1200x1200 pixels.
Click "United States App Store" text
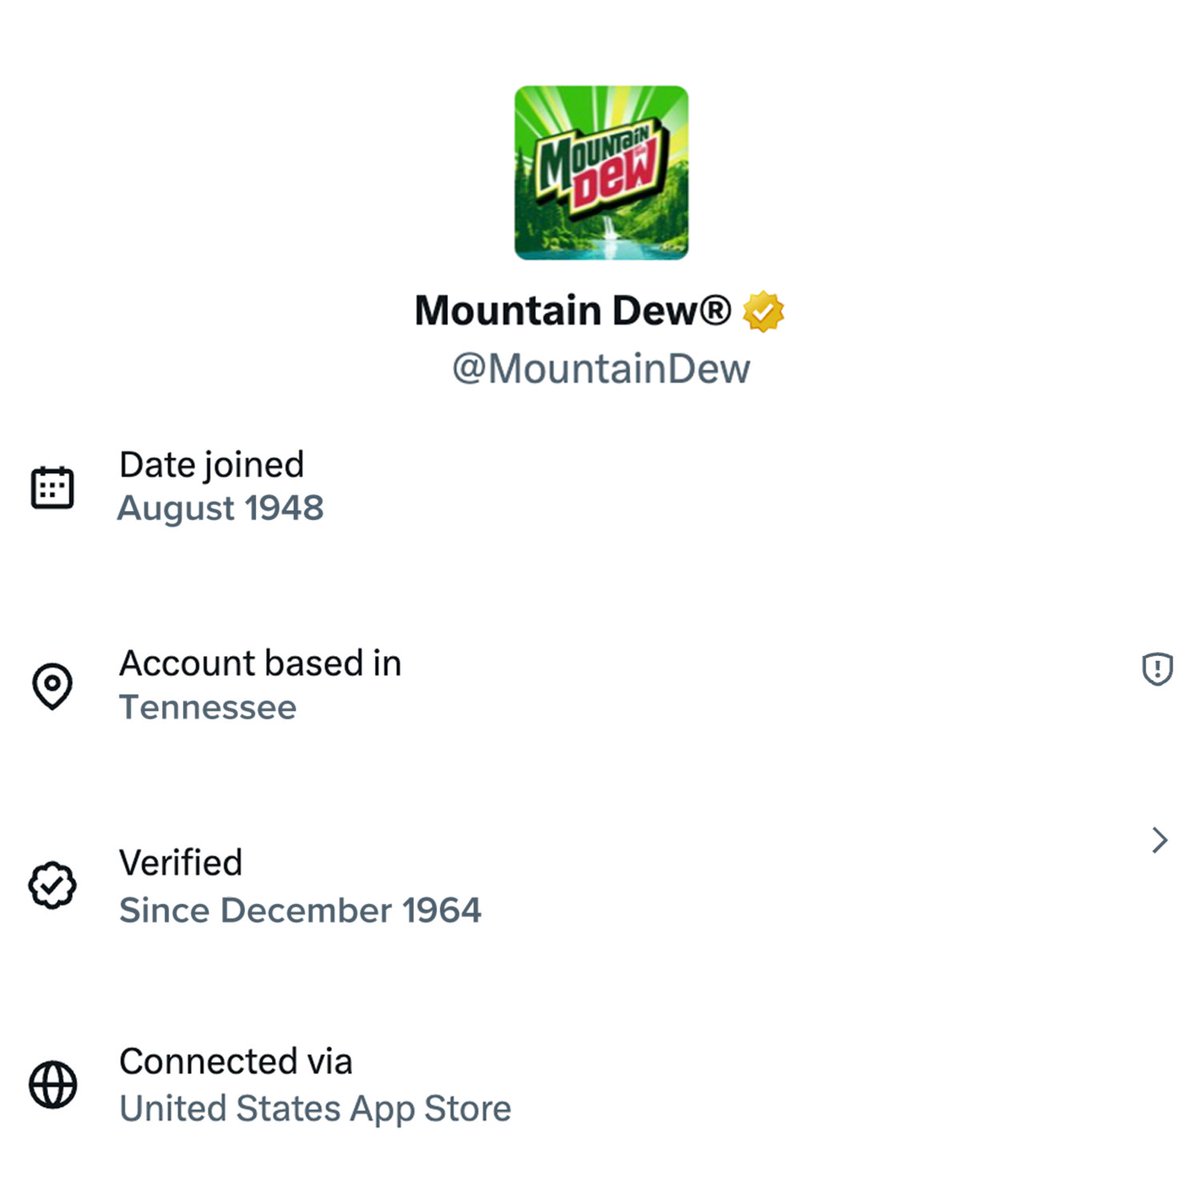click(x=315, y=1108)
